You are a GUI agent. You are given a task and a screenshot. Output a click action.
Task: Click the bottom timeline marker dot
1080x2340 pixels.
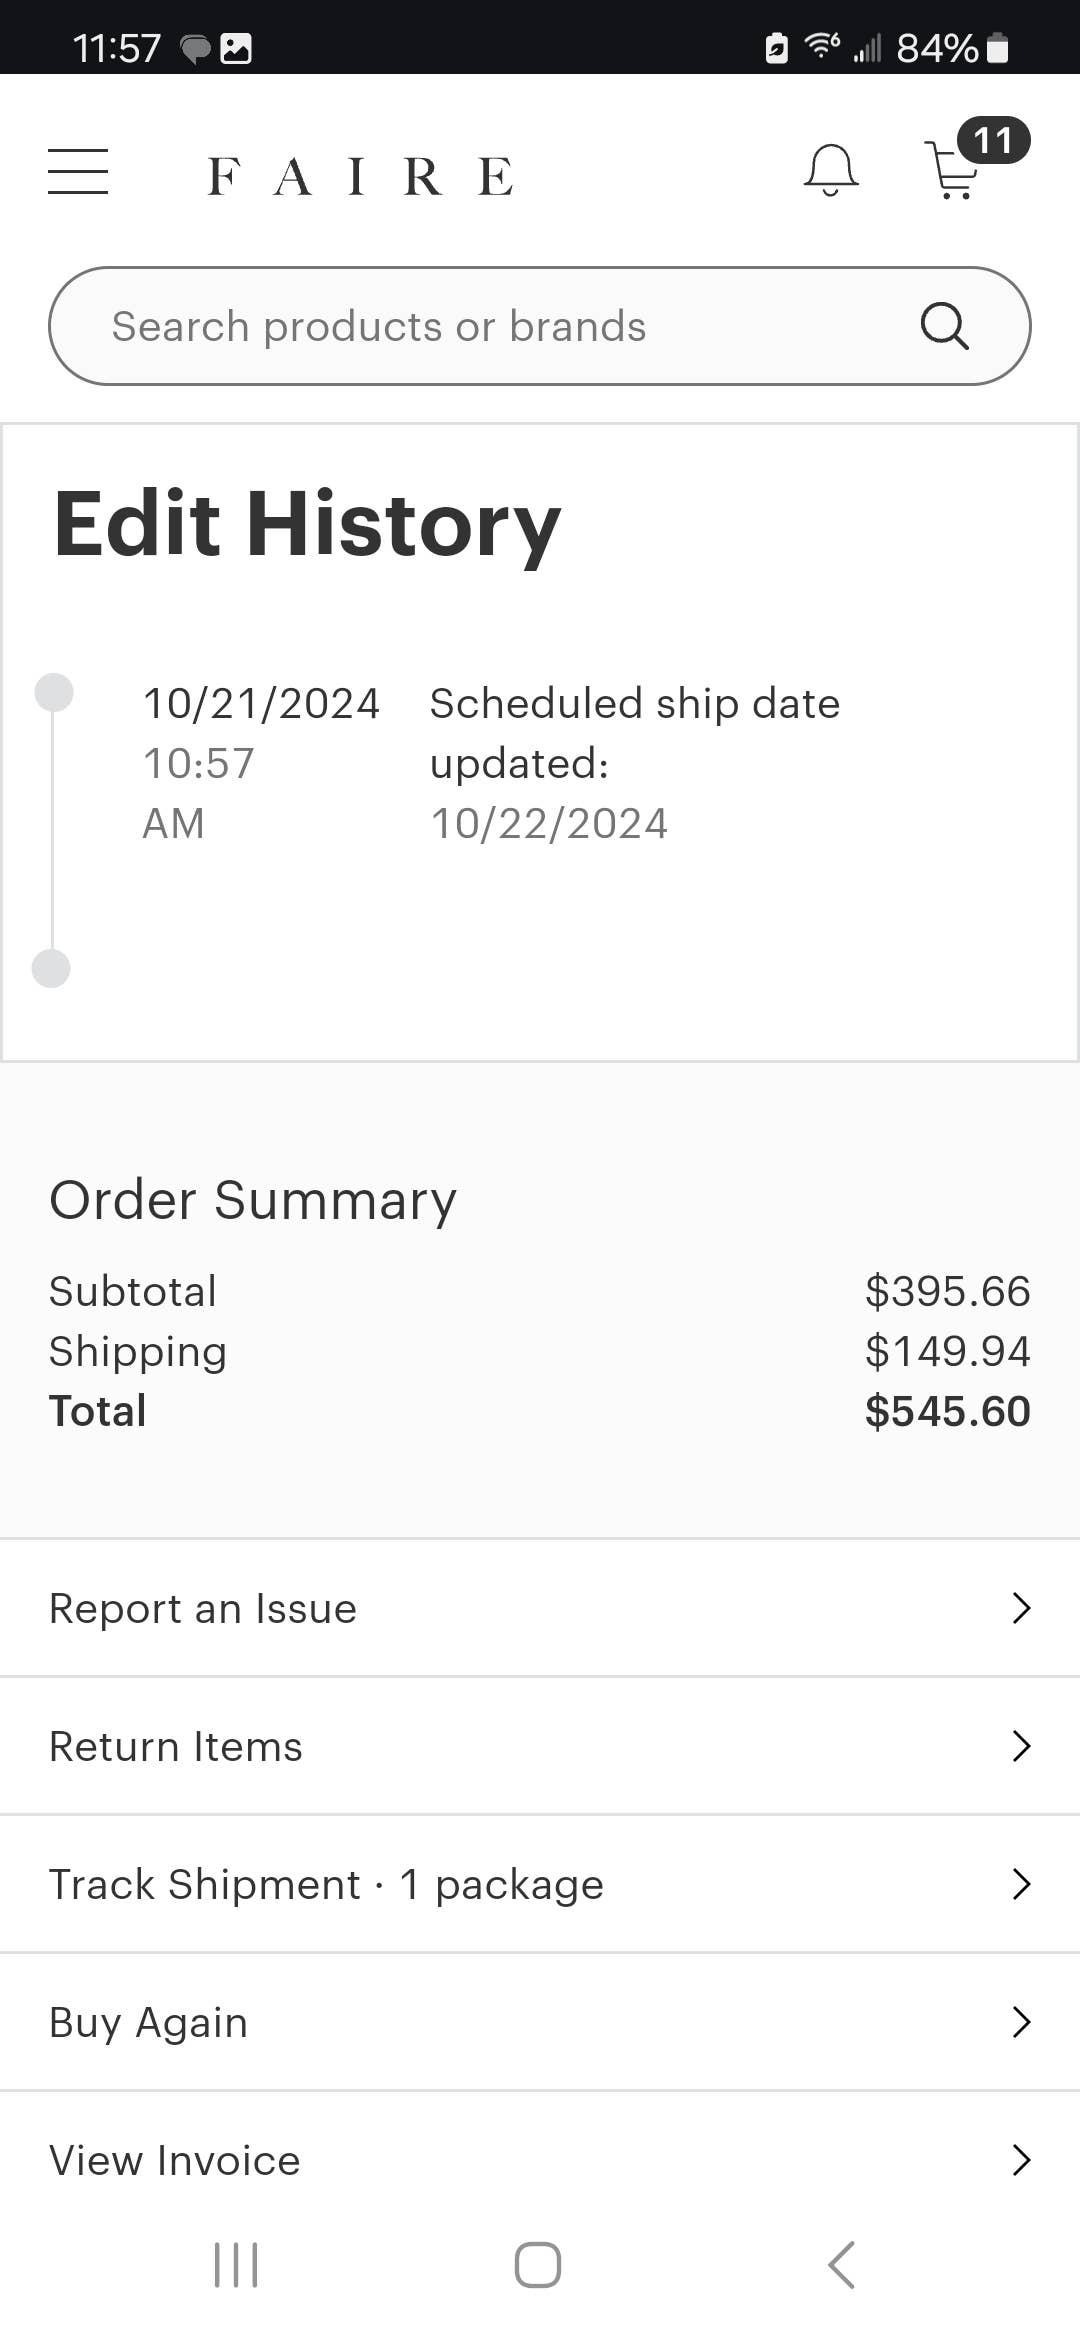click(x=51, y=968)
